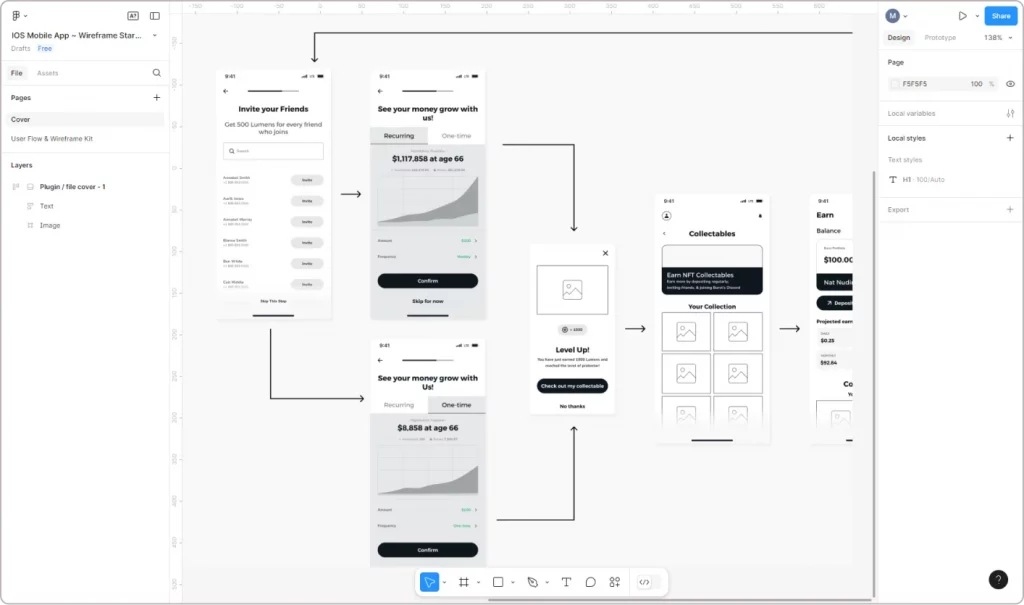Add a new page with plus icon
The width and height of the screenshot is (1024, 605).
[157, 97]
